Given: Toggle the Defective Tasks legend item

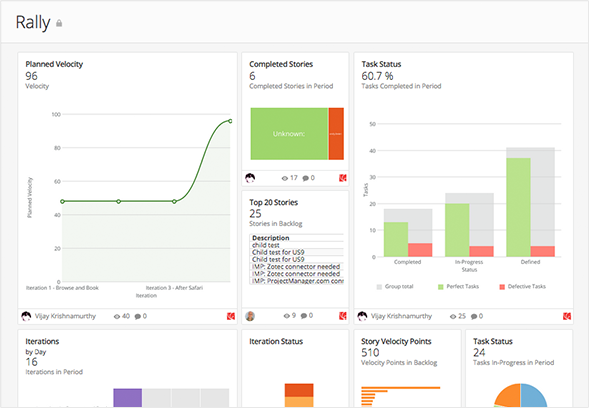Looking at the screenshot, I should (523, 287).
